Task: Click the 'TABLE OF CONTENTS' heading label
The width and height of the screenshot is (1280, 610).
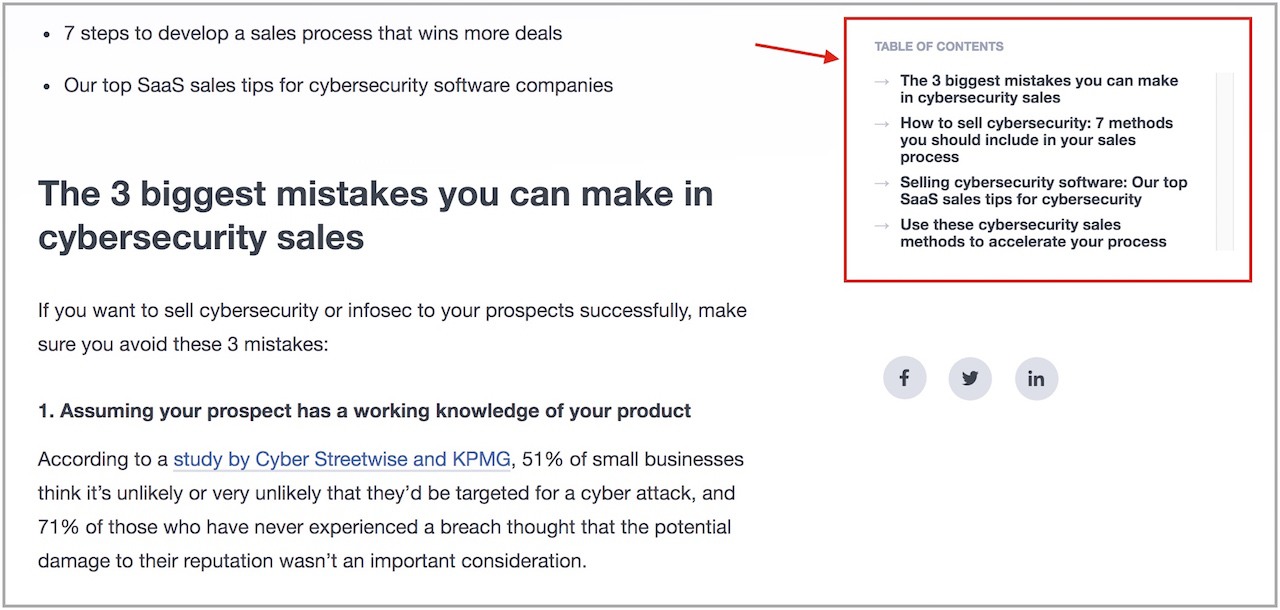Action: tap(939, 47)
